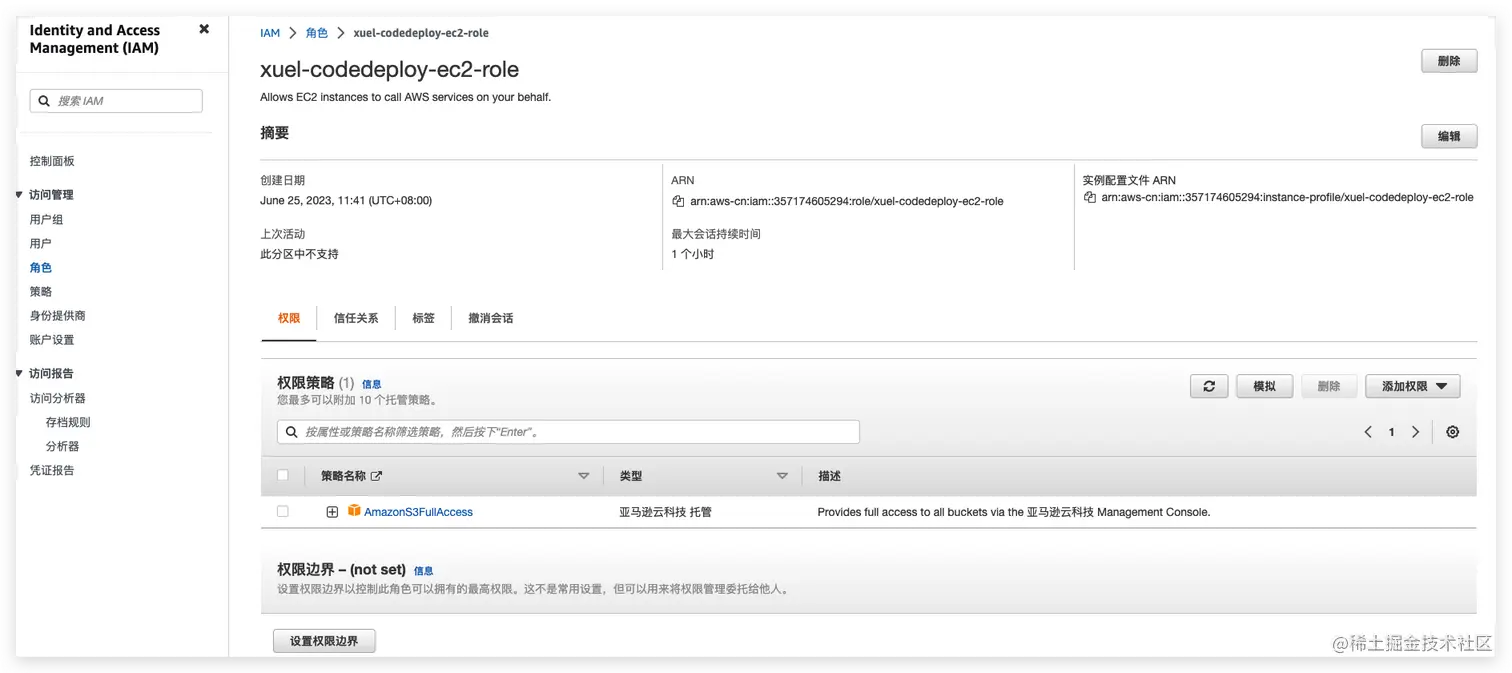Screen dimensions: 1512x673
Task: Open policy table settings gear
Action: (1452, 432)
